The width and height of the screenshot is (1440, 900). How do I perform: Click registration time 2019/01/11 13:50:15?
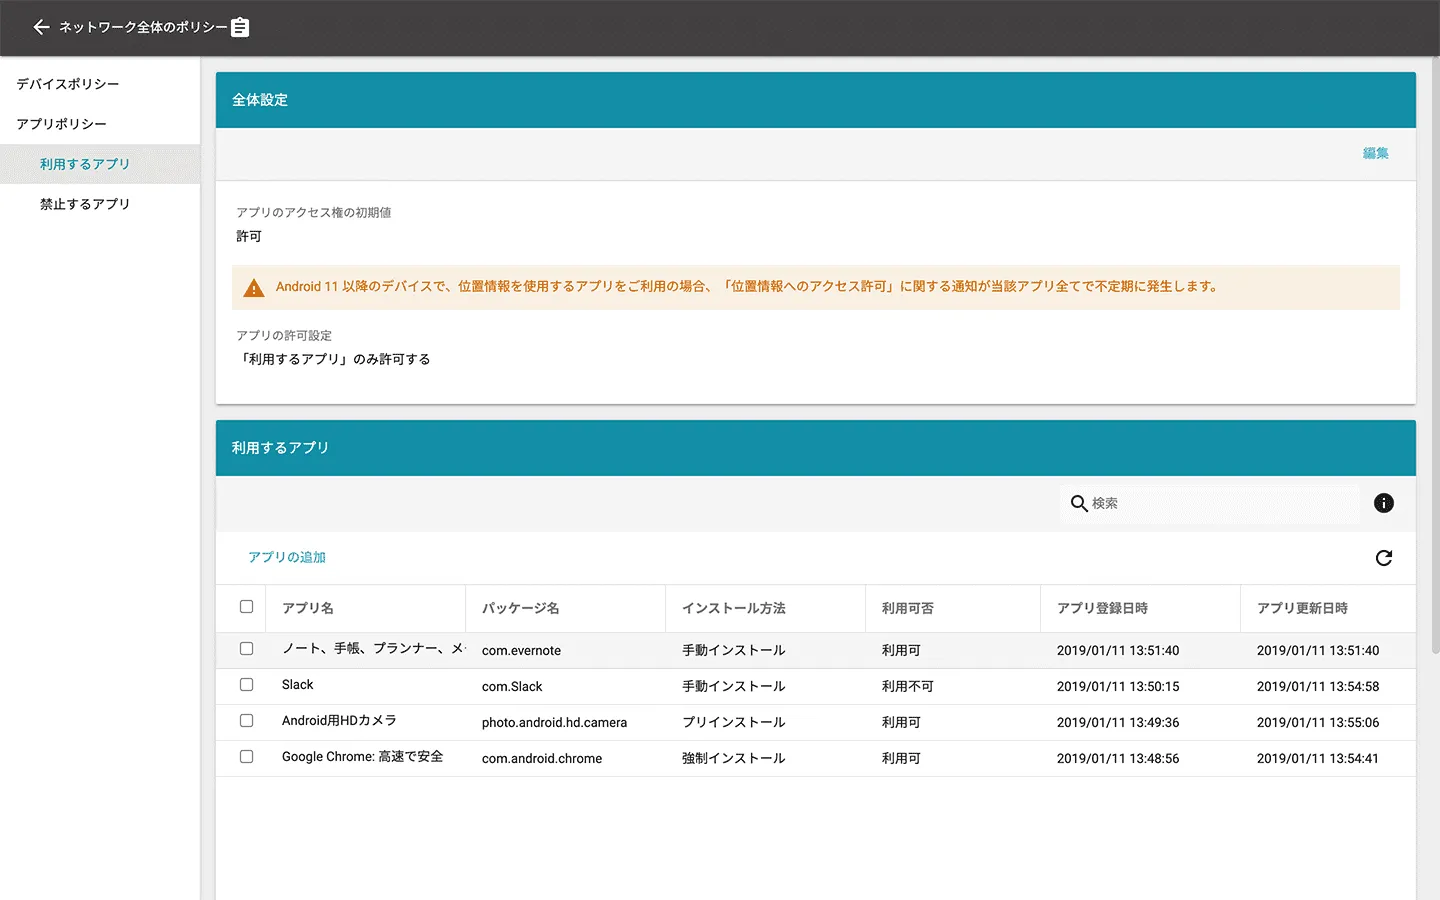1118,686
